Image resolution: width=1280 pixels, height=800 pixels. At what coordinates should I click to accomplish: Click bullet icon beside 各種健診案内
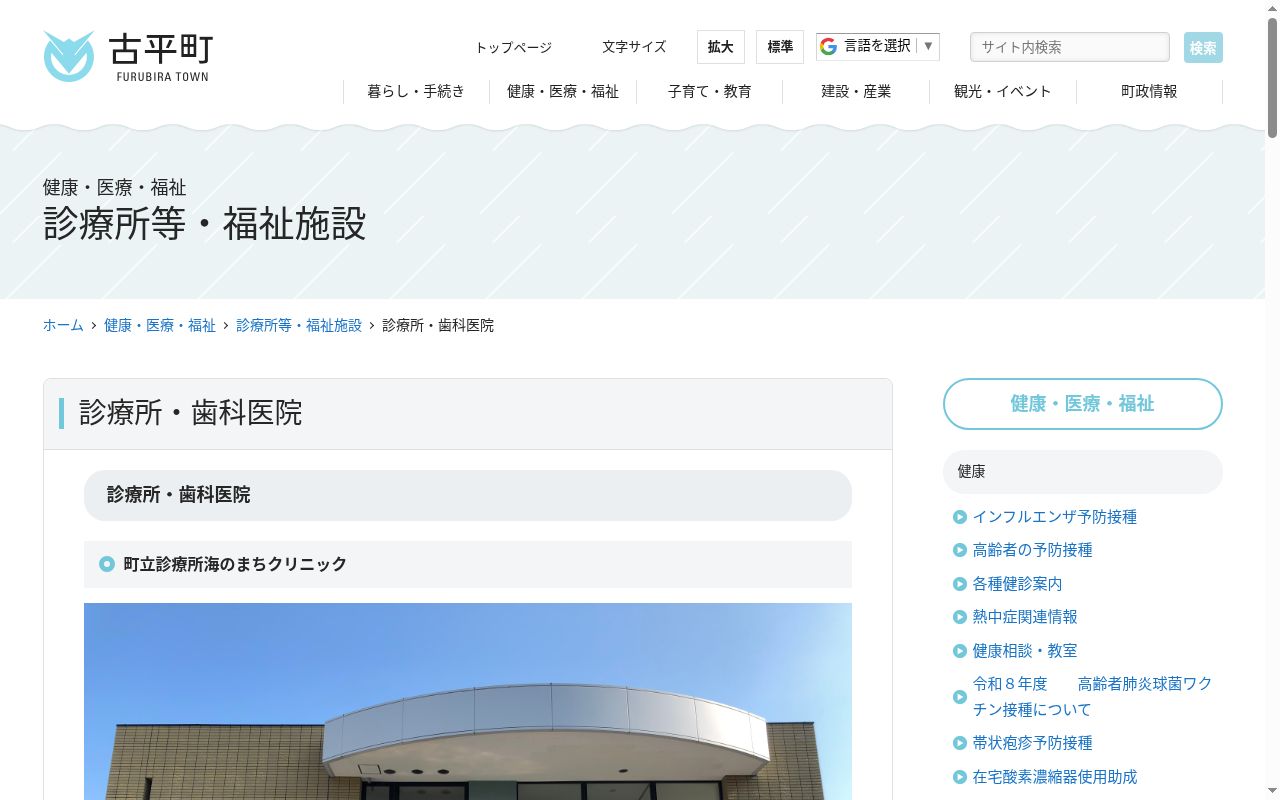(960, 584)
